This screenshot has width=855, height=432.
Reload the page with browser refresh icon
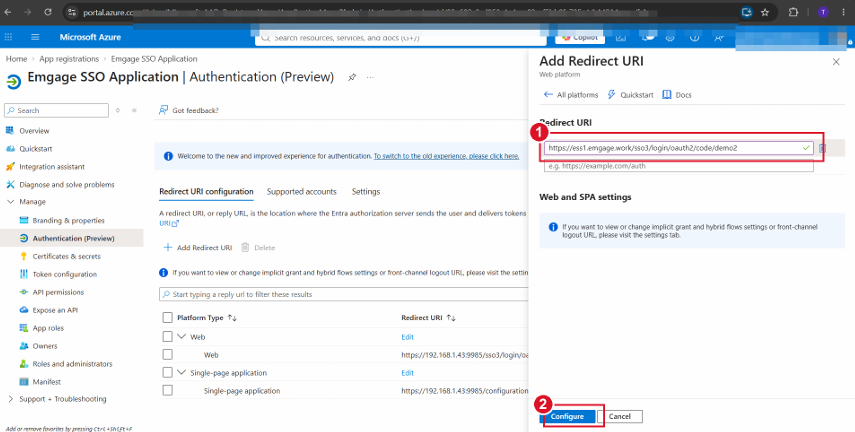coord(48,12)
